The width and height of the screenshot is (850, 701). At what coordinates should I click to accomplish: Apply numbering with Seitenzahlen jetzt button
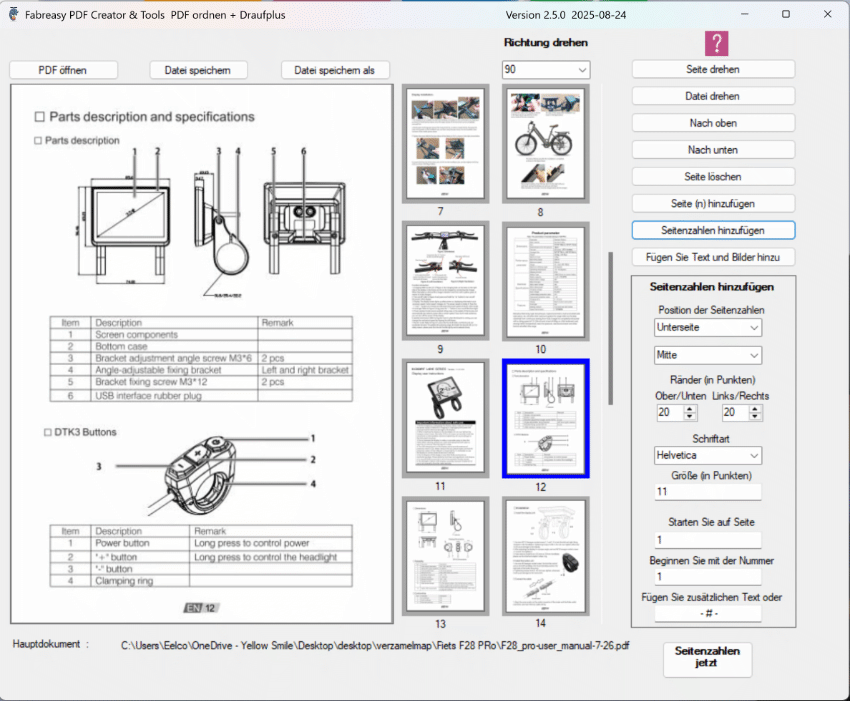[707, 657]
